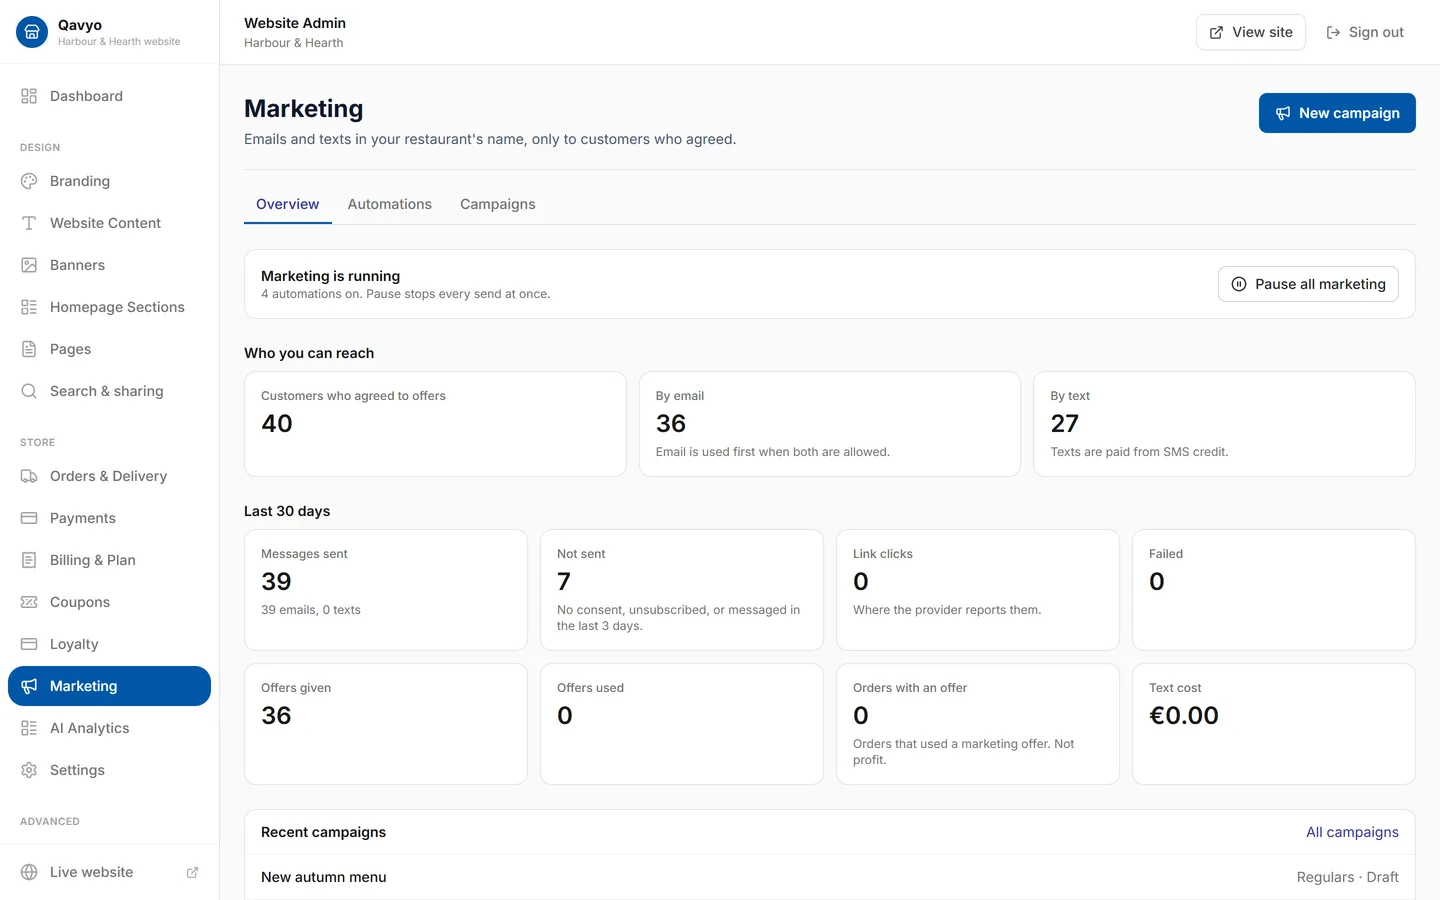Click the Failed stat card
This screenshot has height=900, width=1440.
[1274, 590]
